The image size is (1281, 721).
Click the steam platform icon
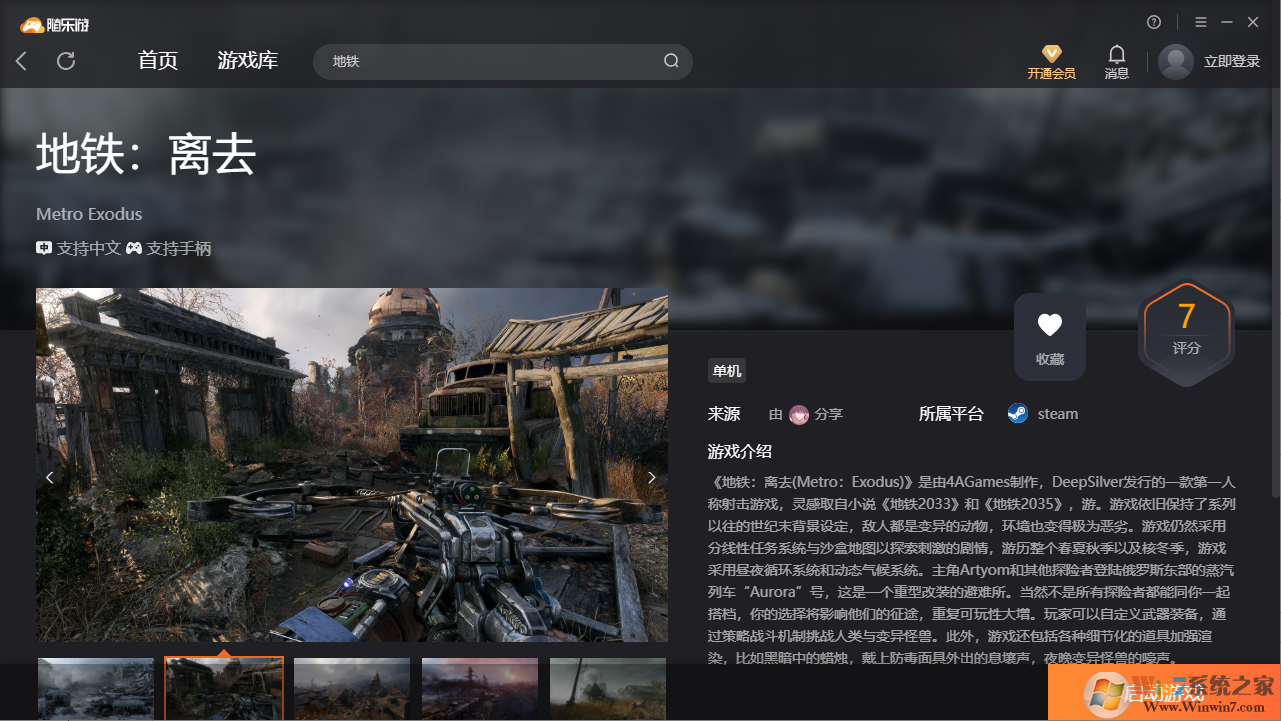pos(1017,413)
